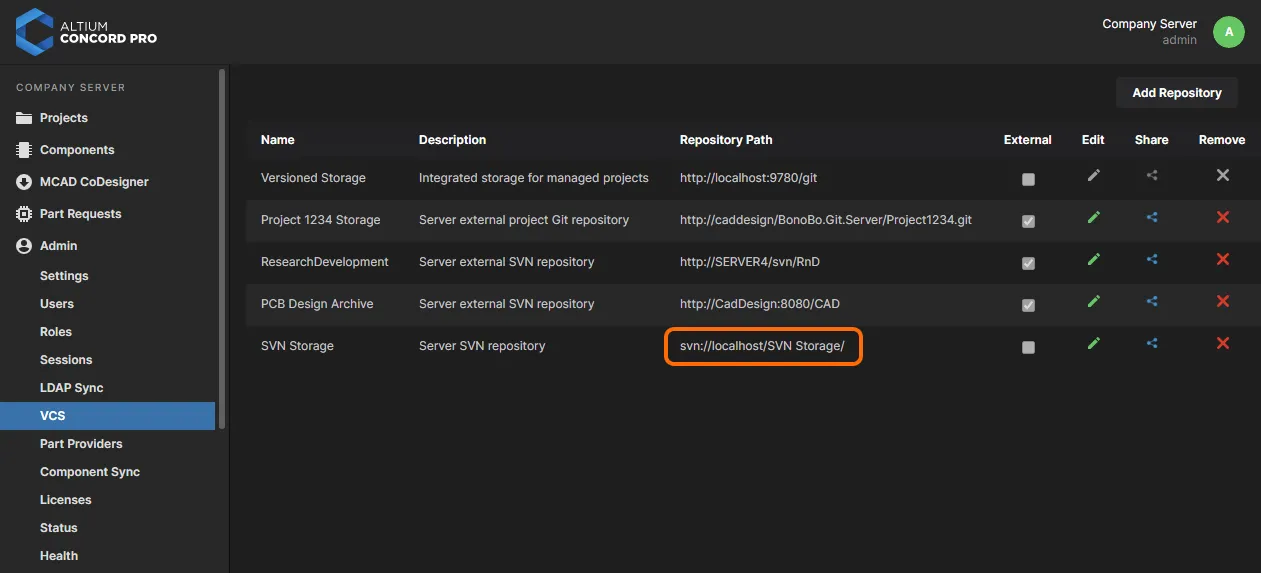The height and width of the screenshot is (573, 1261).
Task: Select LDAP Sync in Admin menu
Action: [x=71, y=388]
